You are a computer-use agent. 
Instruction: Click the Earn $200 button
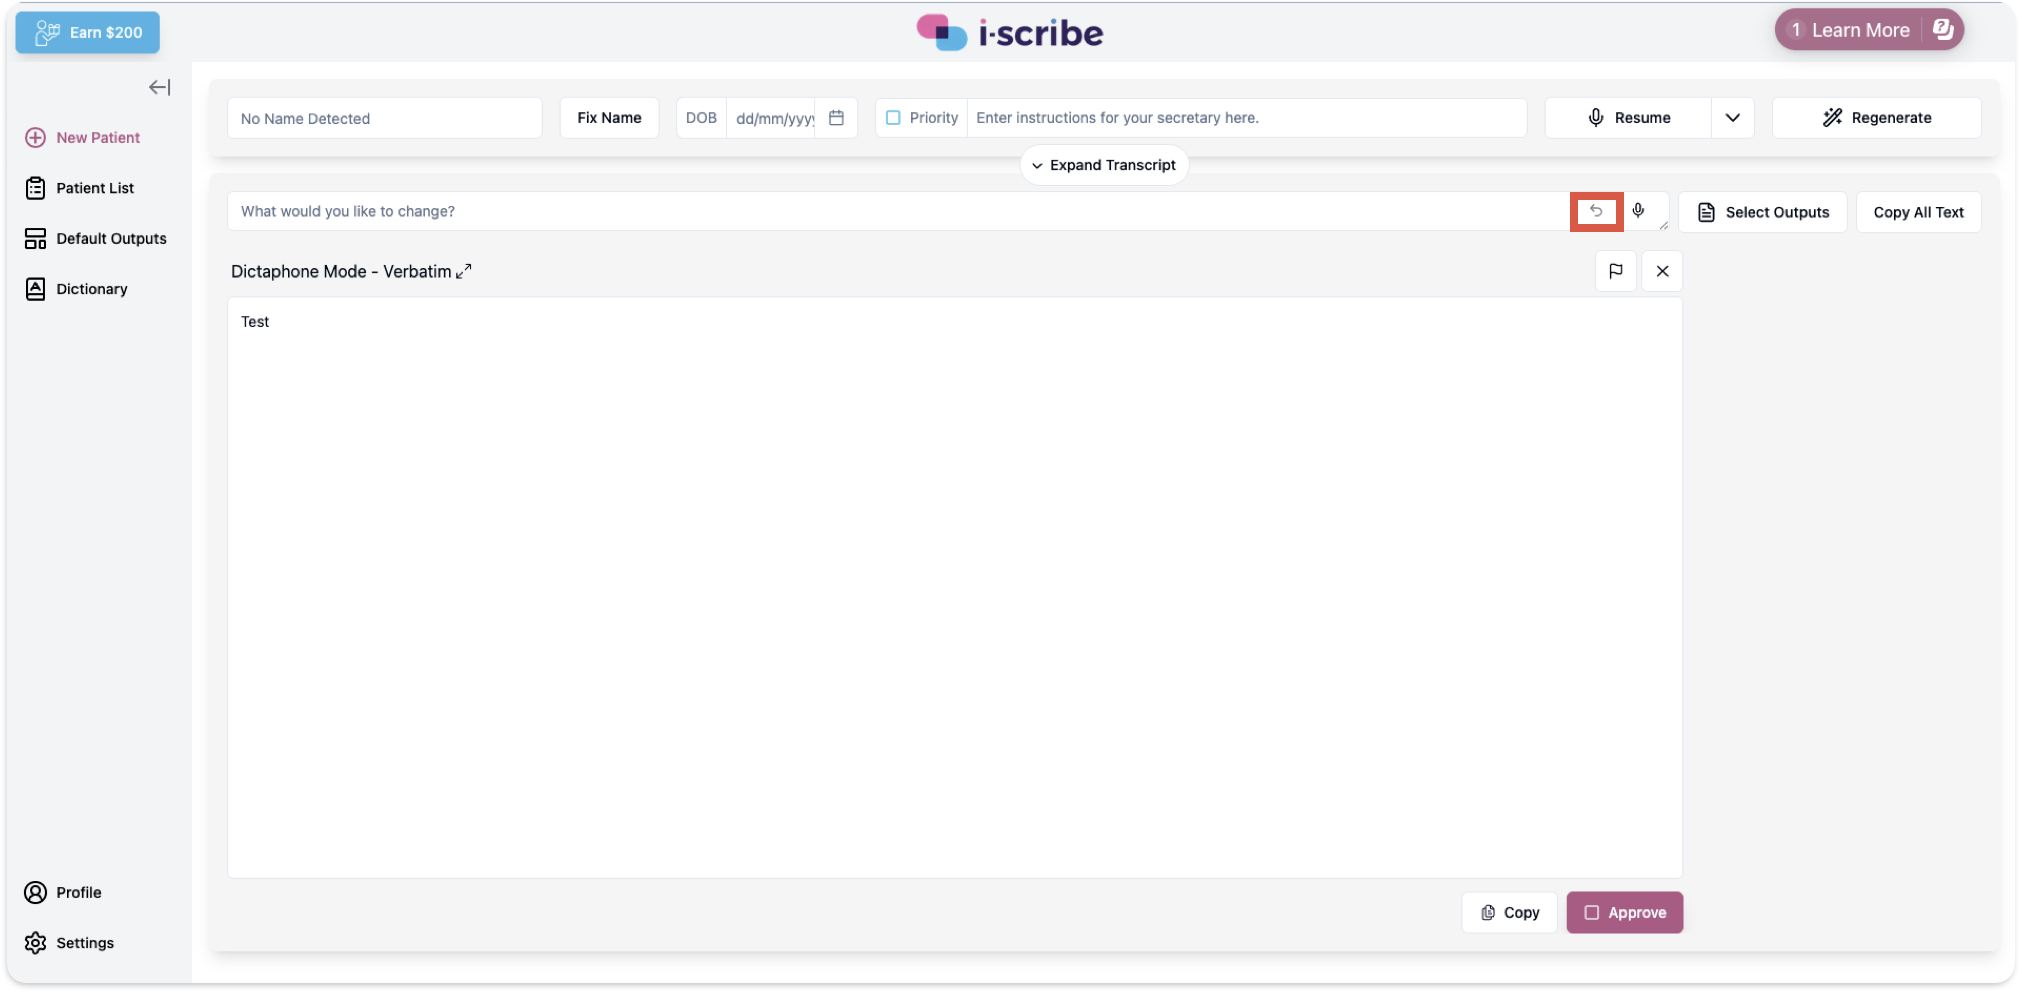pos(88,32)
